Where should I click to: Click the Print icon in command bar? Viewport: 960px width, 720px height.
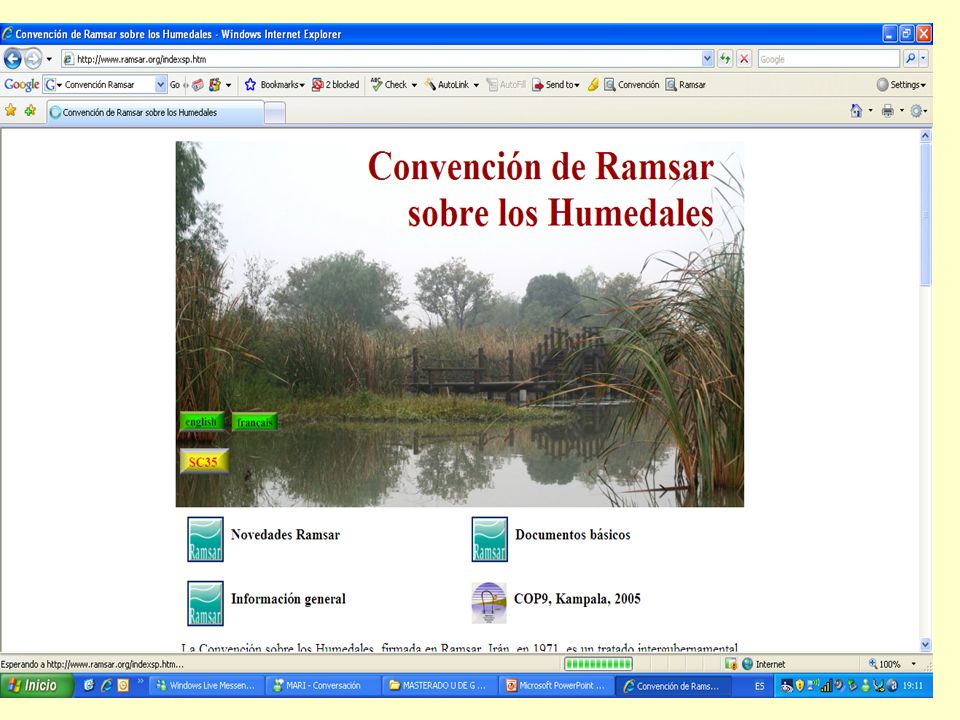coord(887,111)
